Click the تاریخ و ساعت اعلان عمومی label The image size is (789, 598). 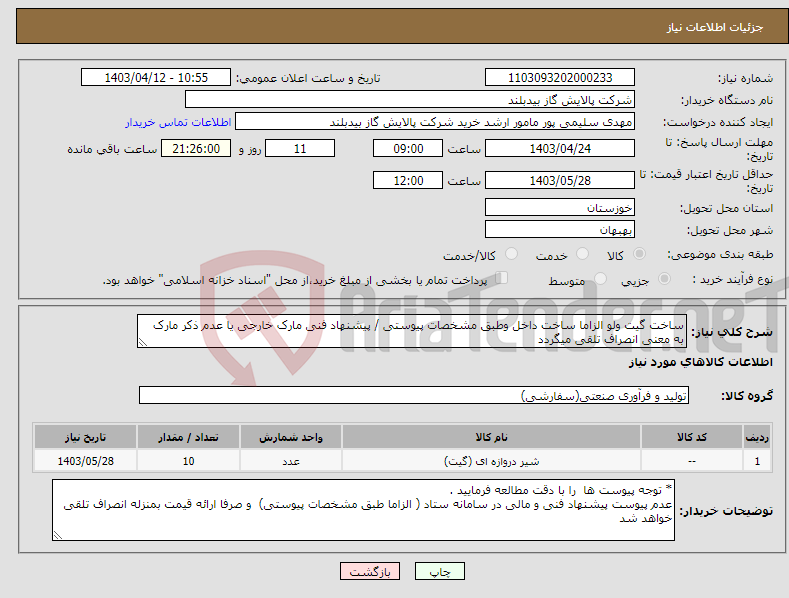(x=308, y=78)
